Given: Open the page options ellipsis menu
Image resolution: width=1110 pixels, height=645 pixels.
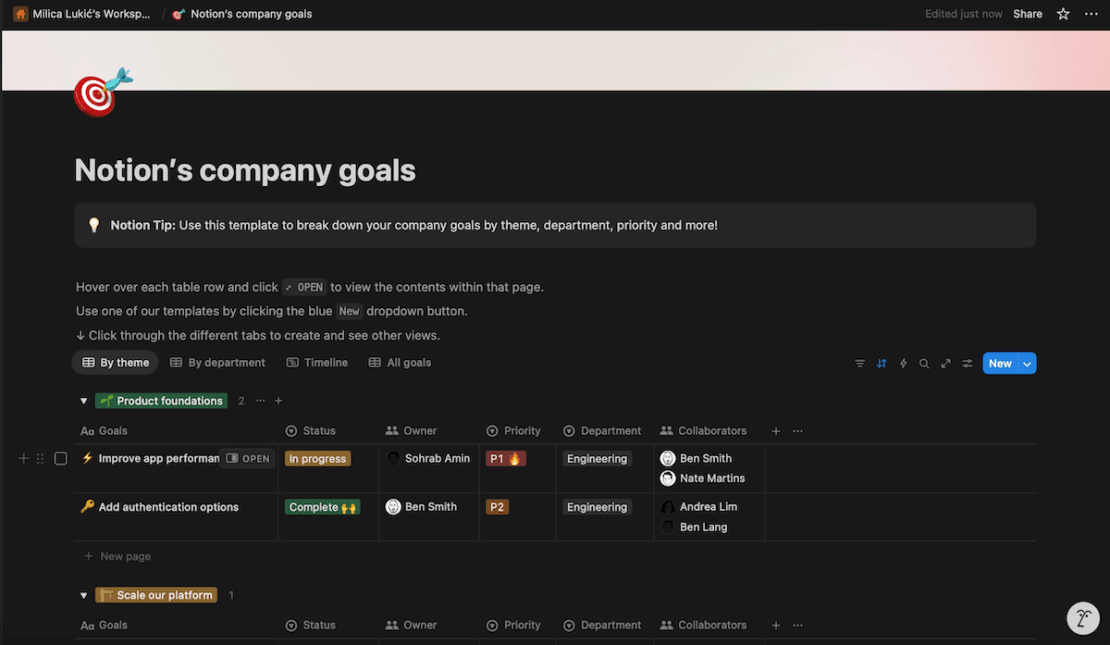Looking at the screenshot, I should coord(1091,13).
